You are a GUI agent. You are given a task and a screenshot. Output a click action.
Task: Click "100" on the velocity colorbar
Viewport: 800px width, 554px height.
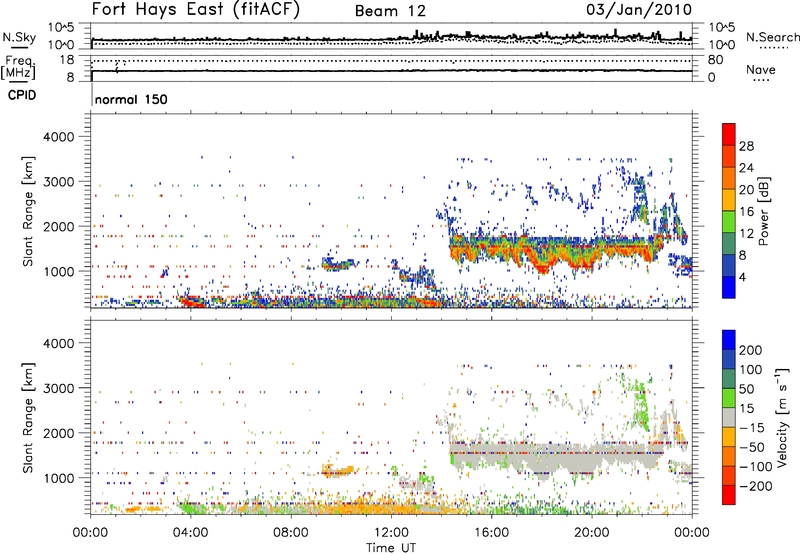[x=751, y=370]
